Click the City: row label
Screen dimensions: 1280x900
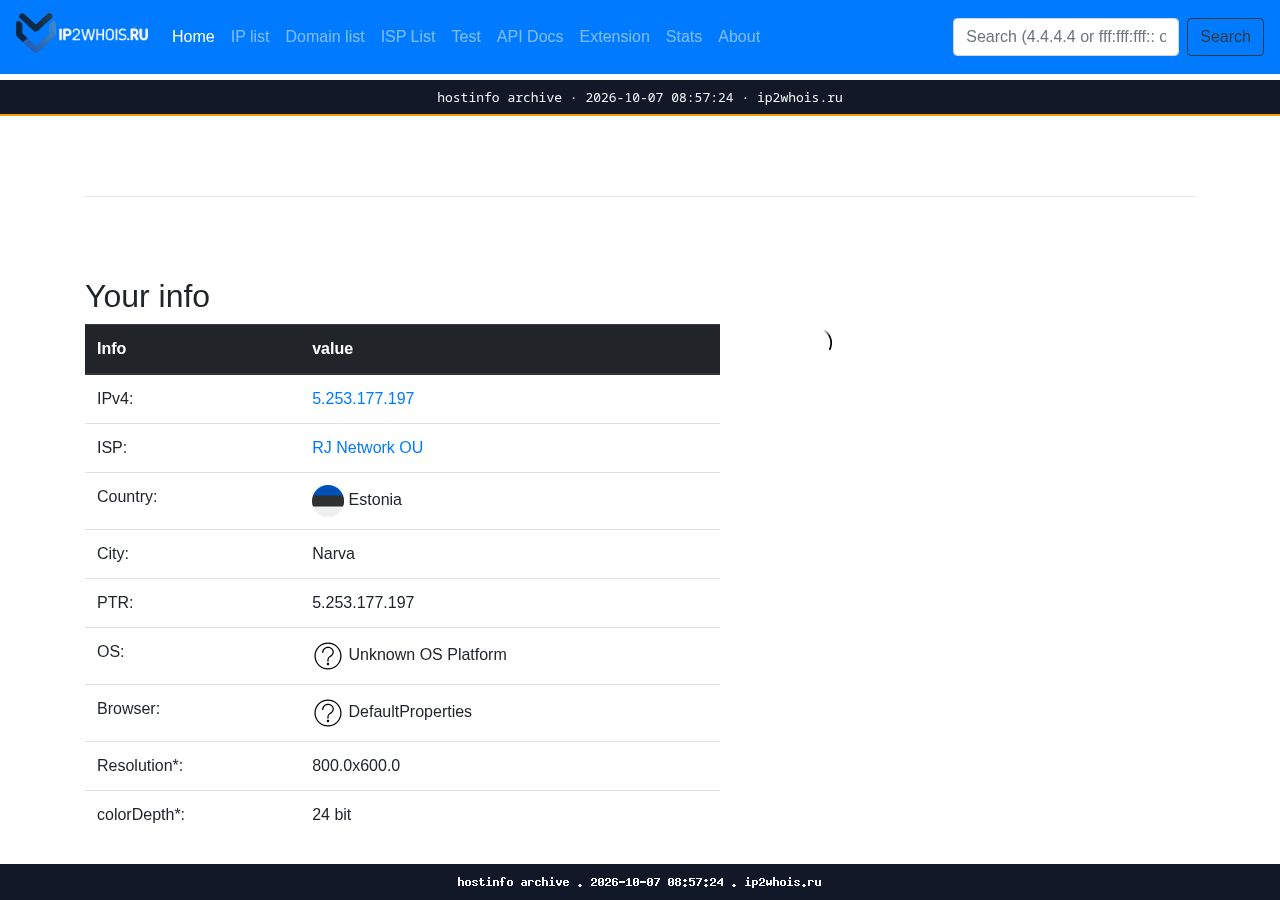pyautogui.click(x=113, y=554)
